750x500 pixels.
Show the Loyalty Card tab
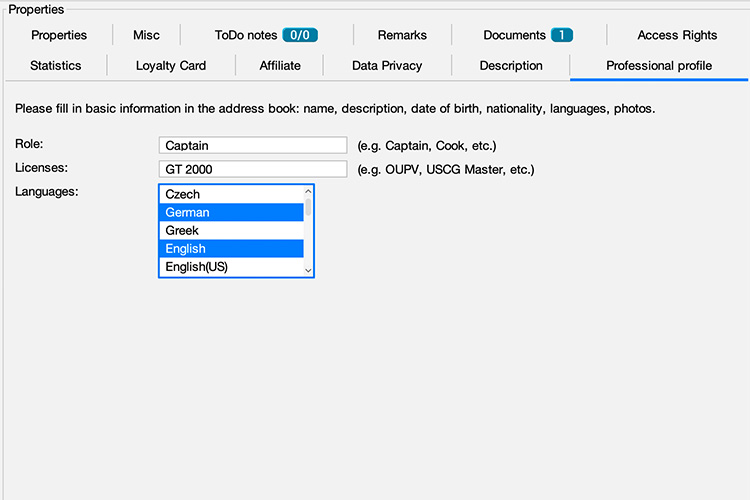(x=171, y=66)
